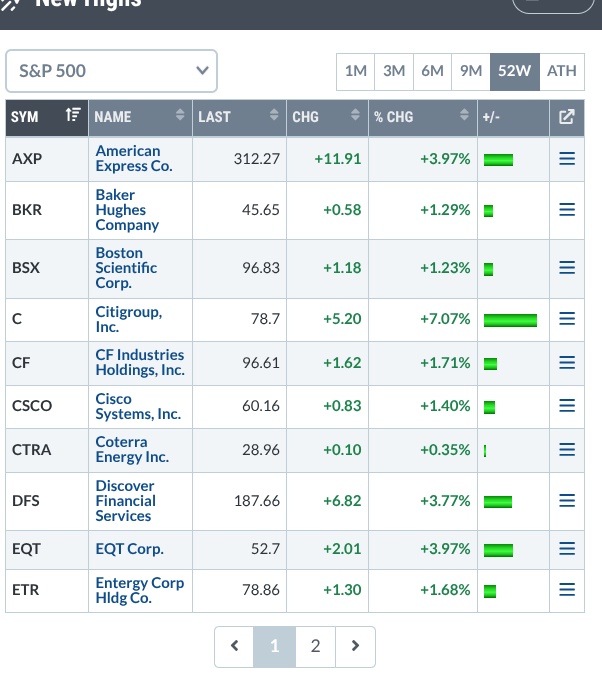Viewport: 602px width, 675px height.
Task: Open the S&P 500 index dropdown
Action: (x=112, y=71)
